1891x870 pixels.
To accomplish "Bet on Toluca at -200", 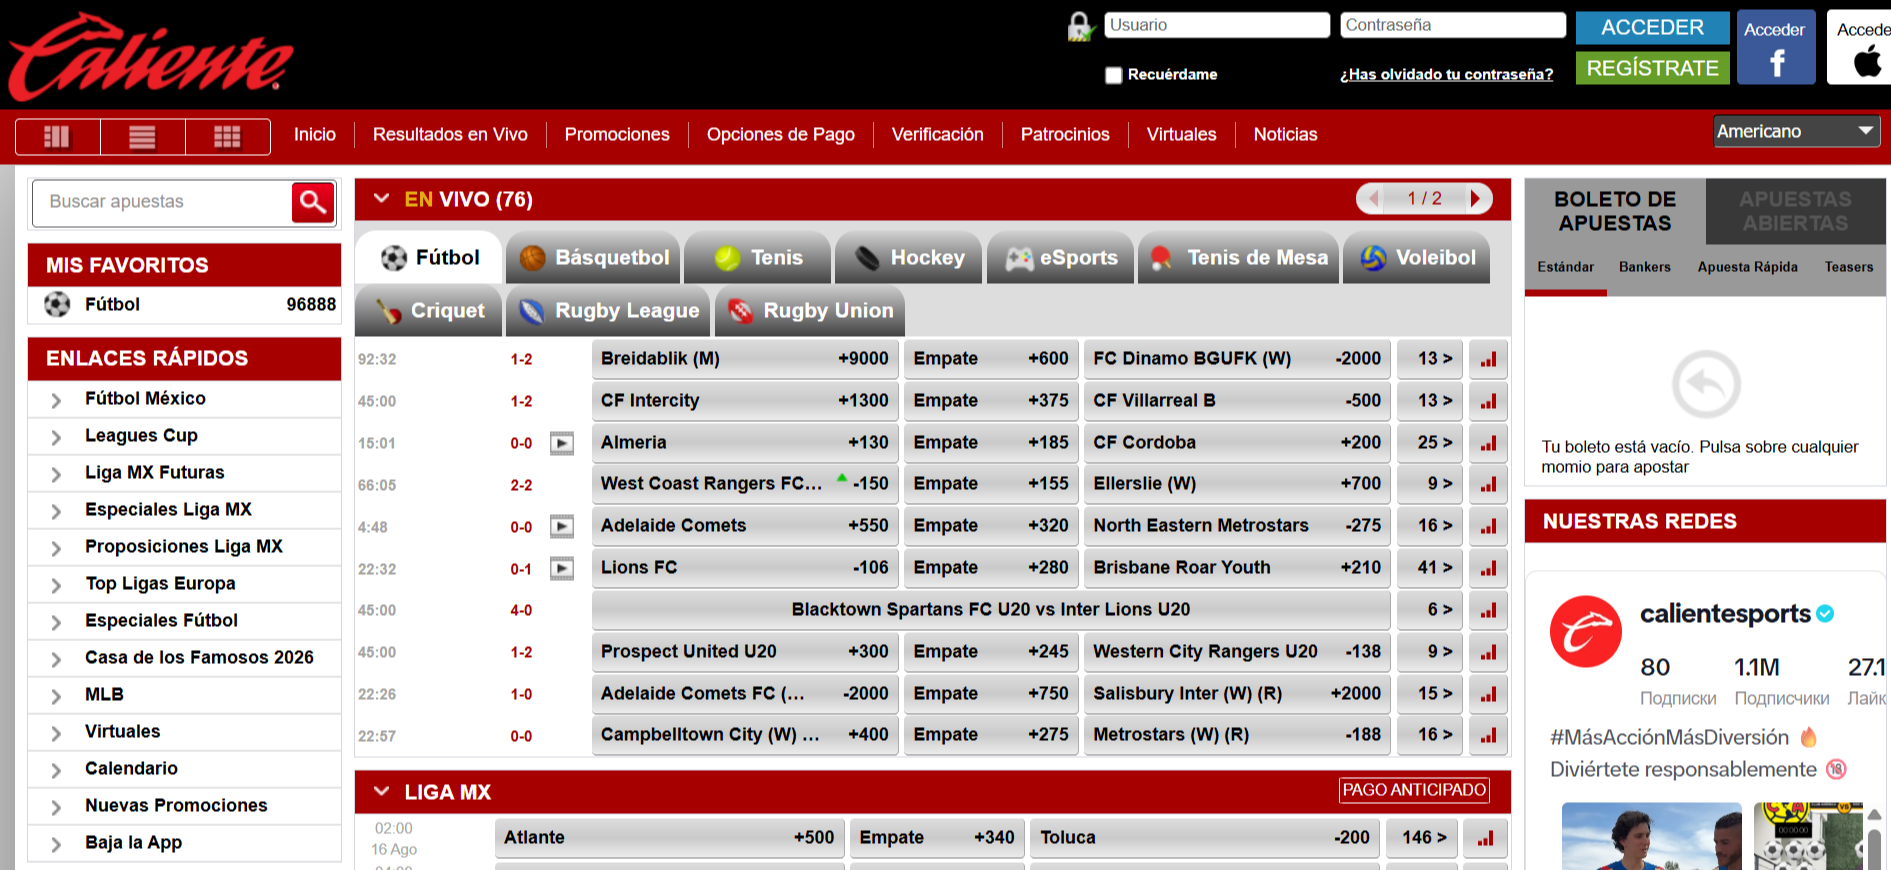I will [1205, 838].
